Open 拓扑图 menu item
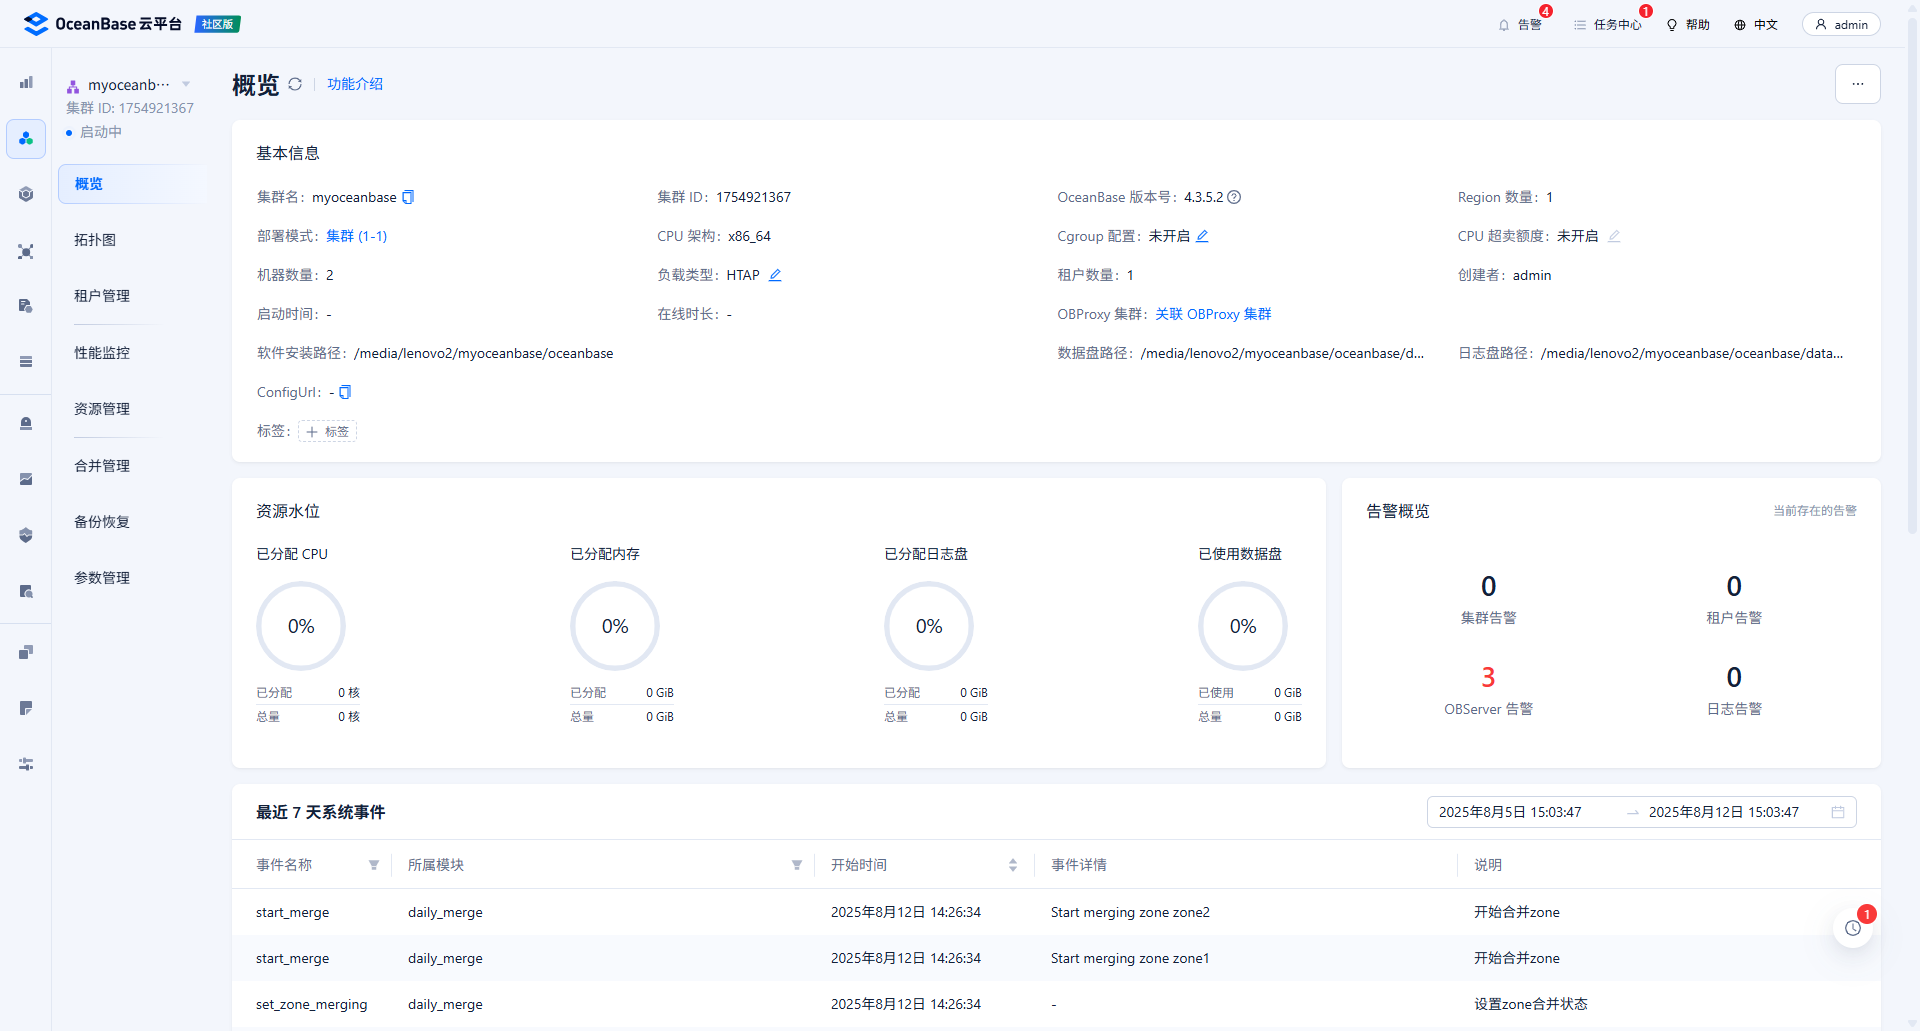This screenshot has height=1031, width=1920. click(x=95, y=240)
